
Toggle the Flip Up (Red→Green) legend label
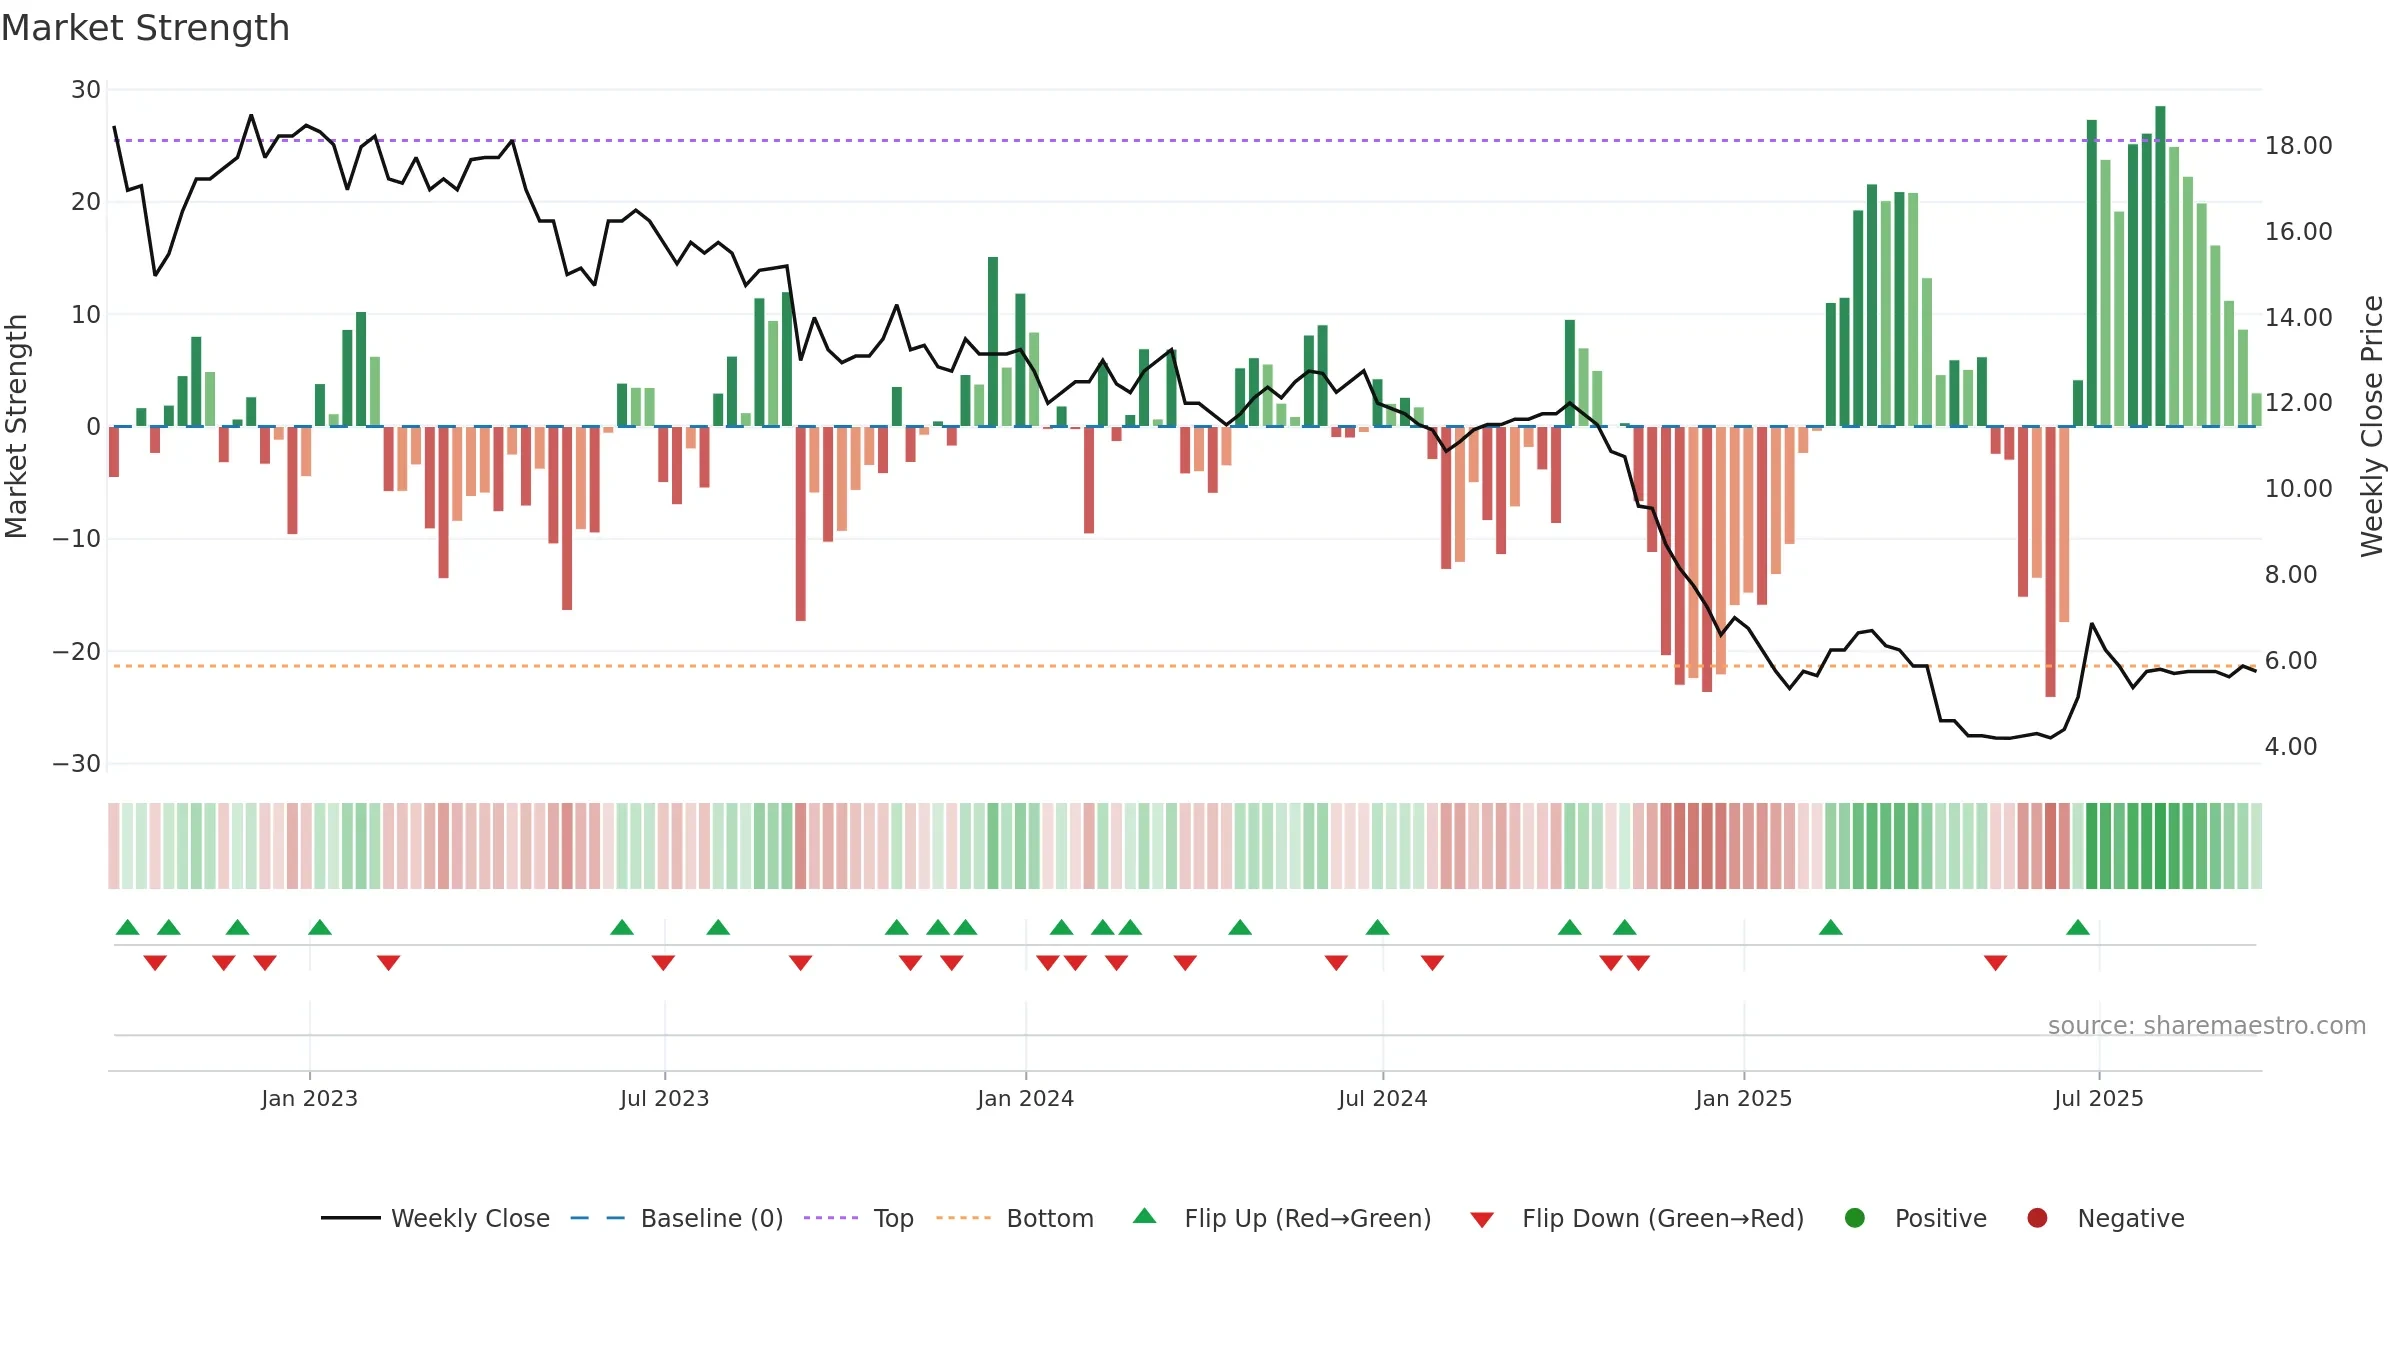tap(1308, 1218)
